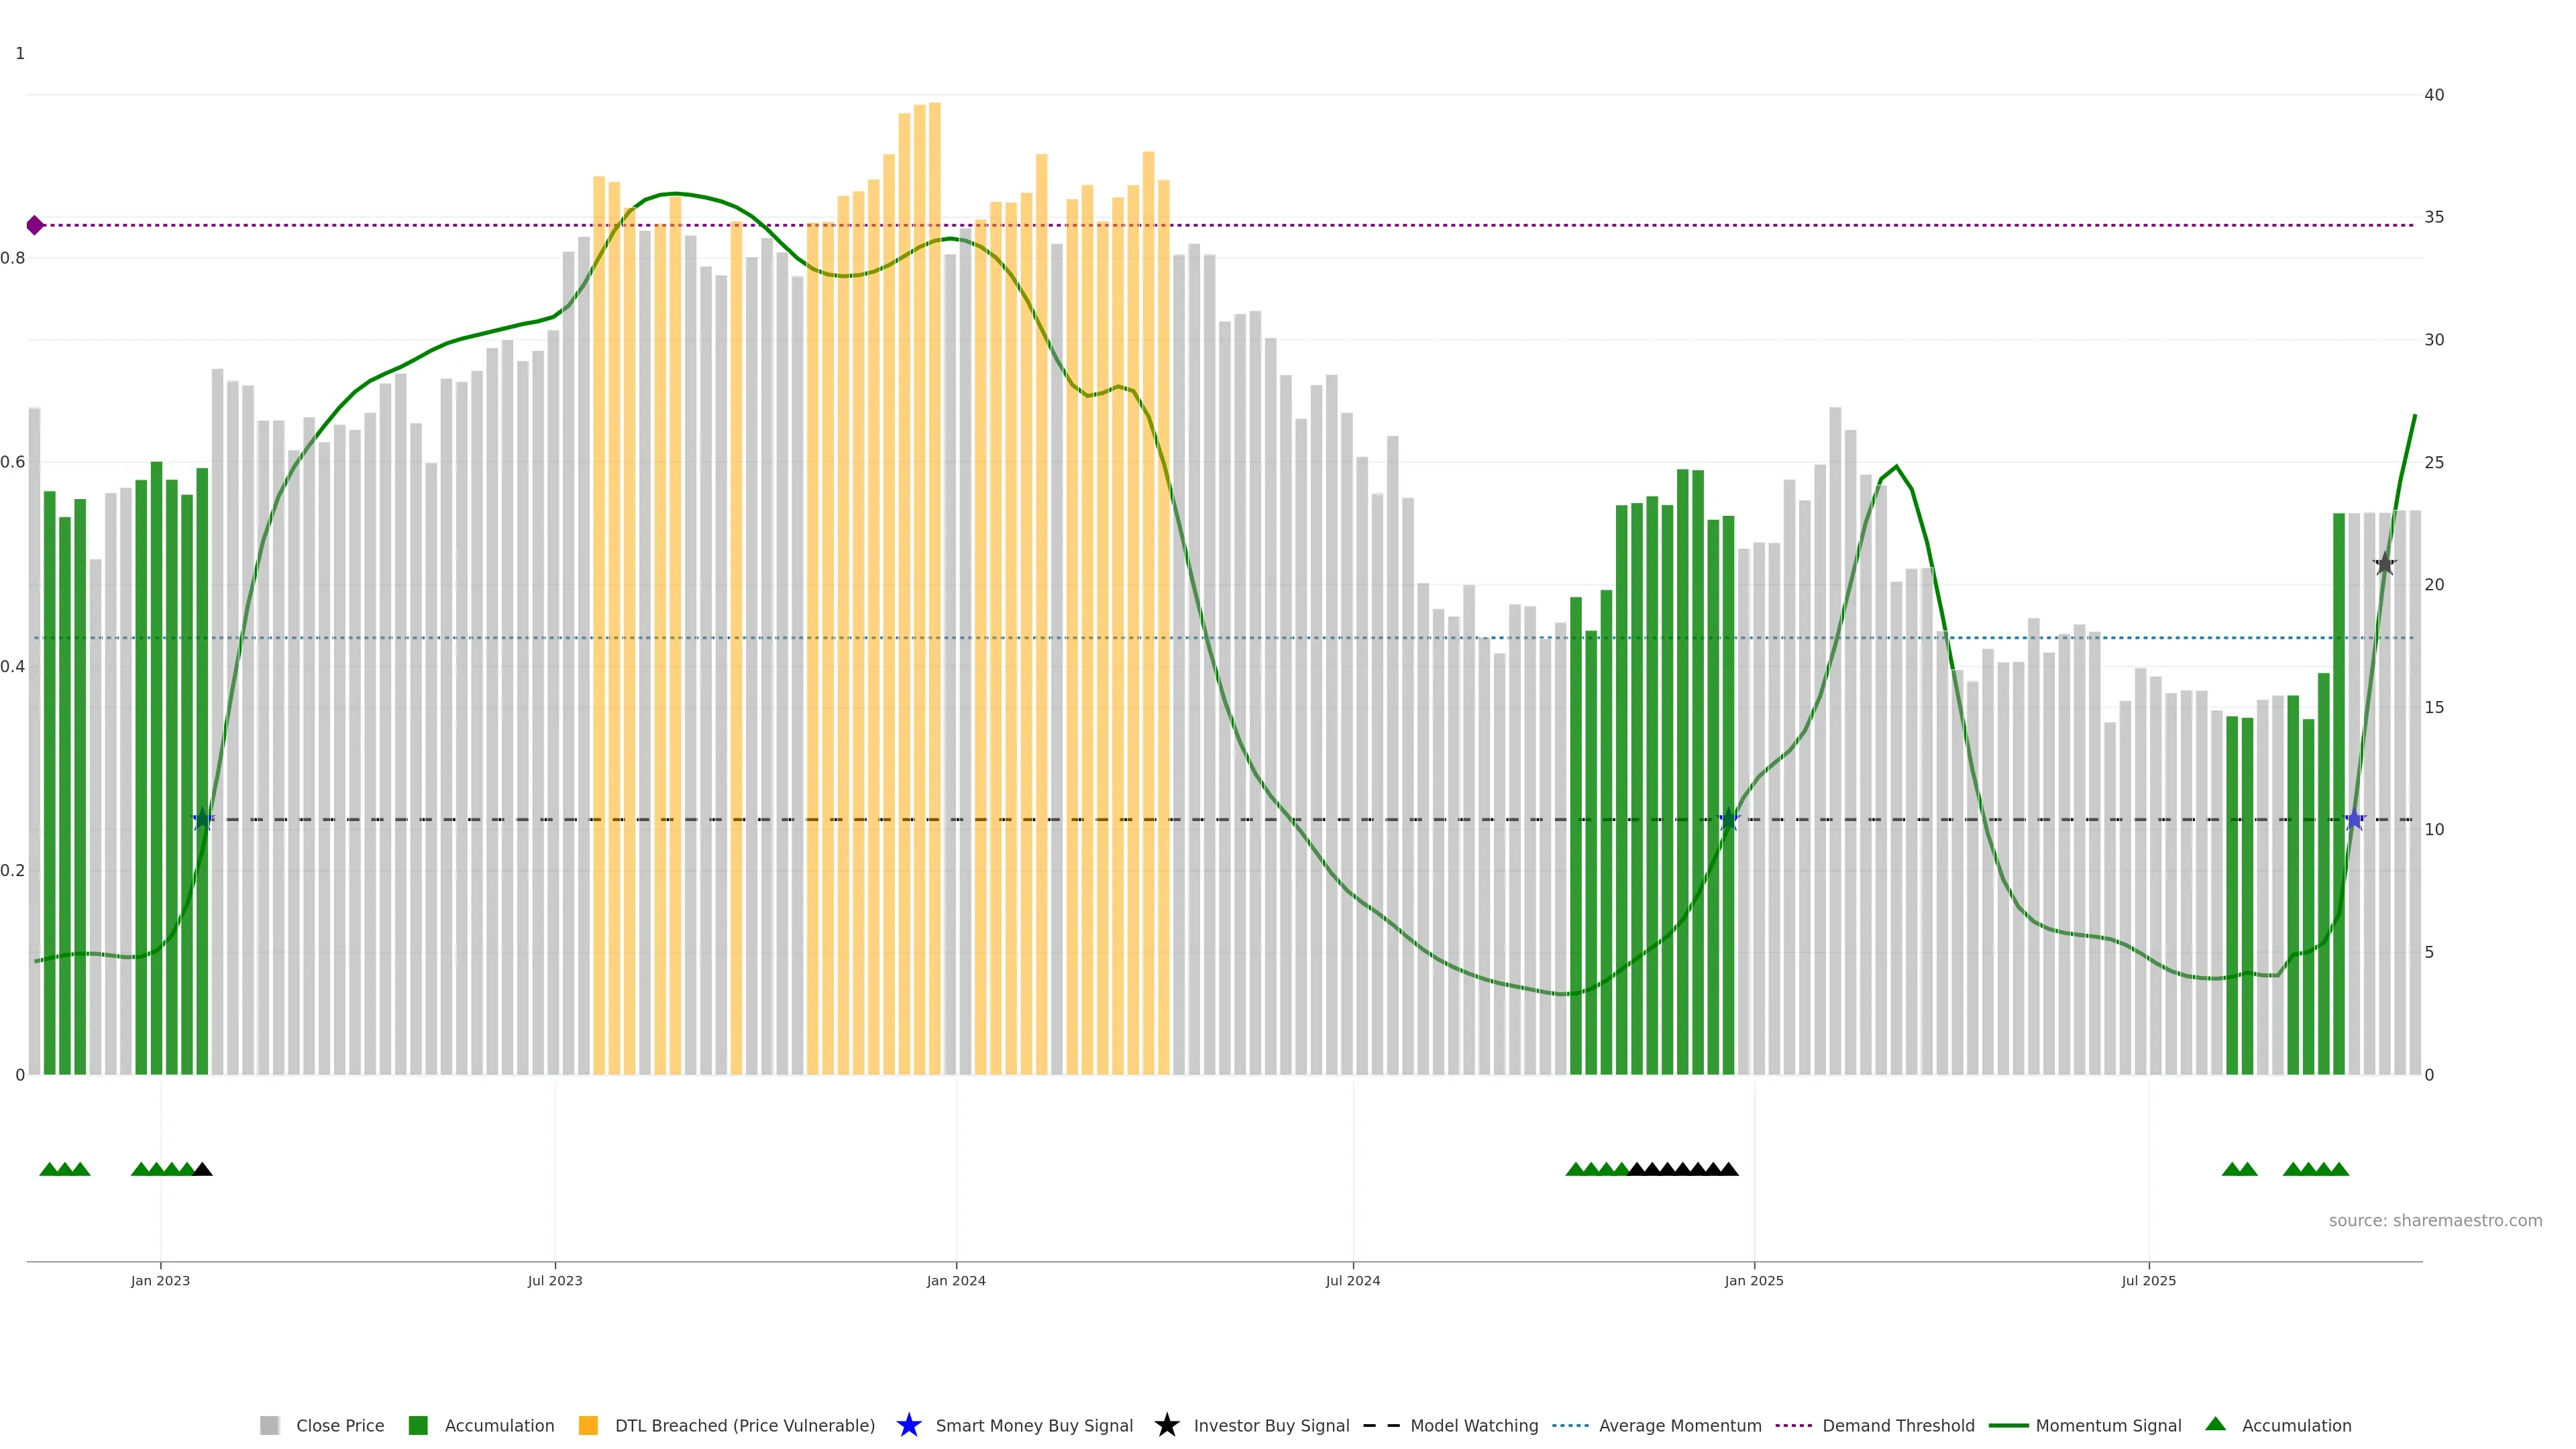Click the blue Smart Money Buy Signal legend star
The height and width of the screenshot is (1449, 2576).
pos(908,1425)
